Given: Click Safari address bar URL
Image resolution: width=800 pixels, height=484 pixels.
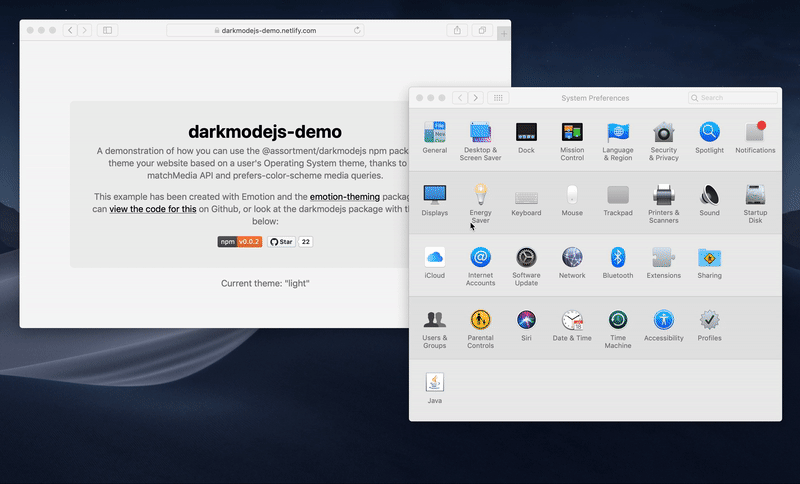Looking at the screenshot, I should click(265, 30).
